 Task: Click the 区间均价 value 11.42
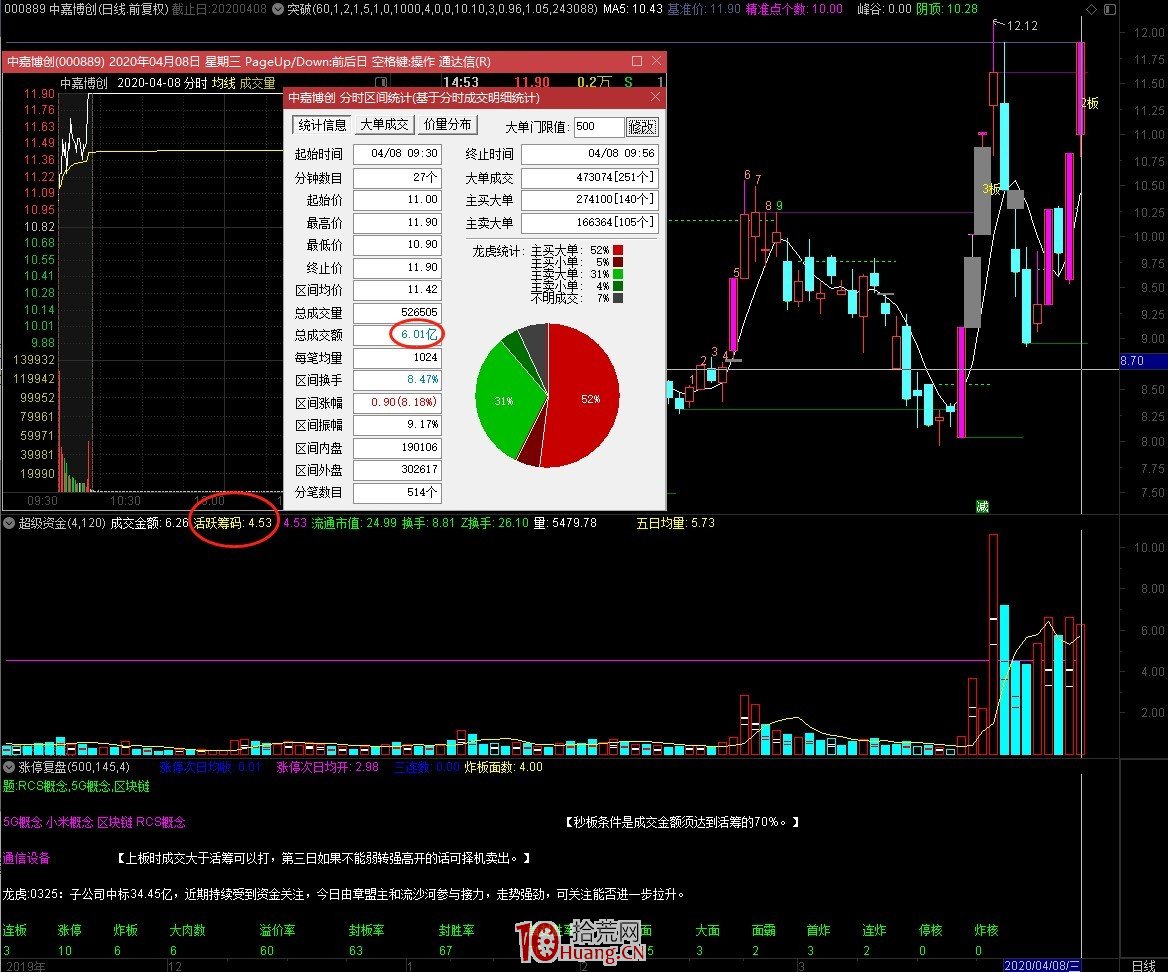(397, 290)
